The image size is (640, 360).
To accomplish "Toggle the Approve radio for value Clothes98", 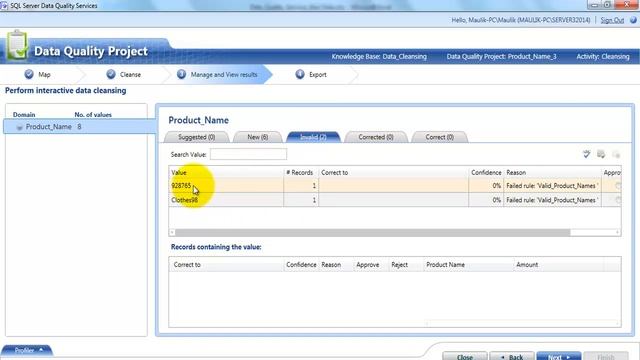I will pyautogui.click(x=618, y=200).
